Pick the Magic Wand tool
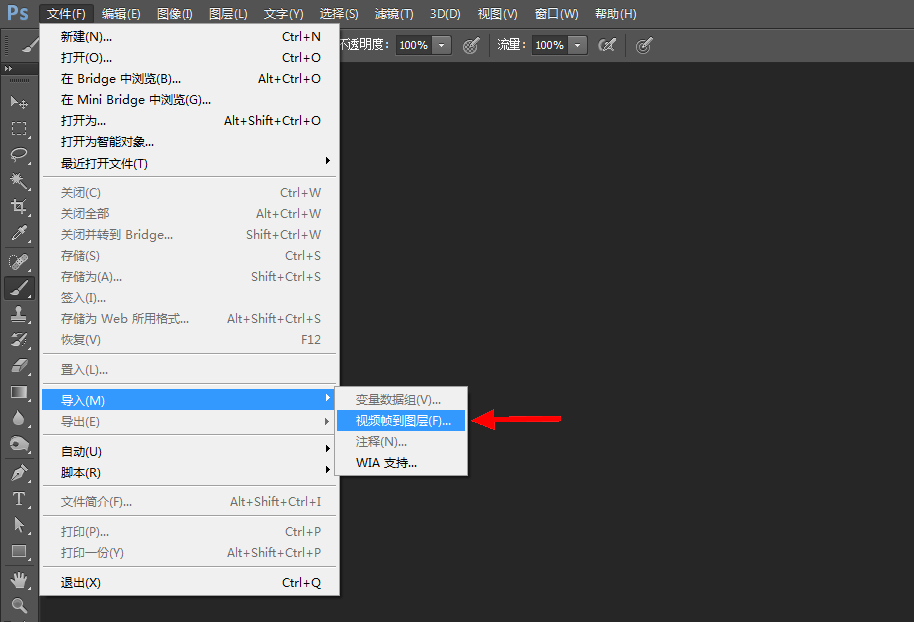Image resolution: width=914 pixels, height=622 pixels. coord(19,180)
